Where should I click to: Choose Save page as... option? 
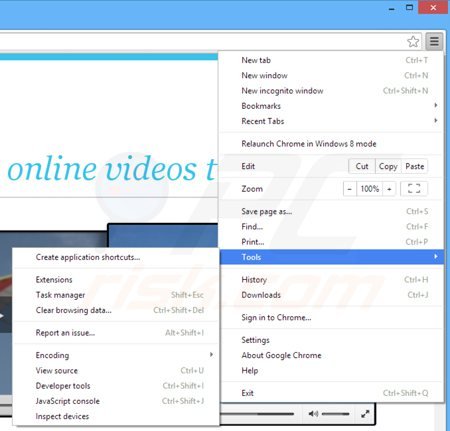tap(332, 211)
